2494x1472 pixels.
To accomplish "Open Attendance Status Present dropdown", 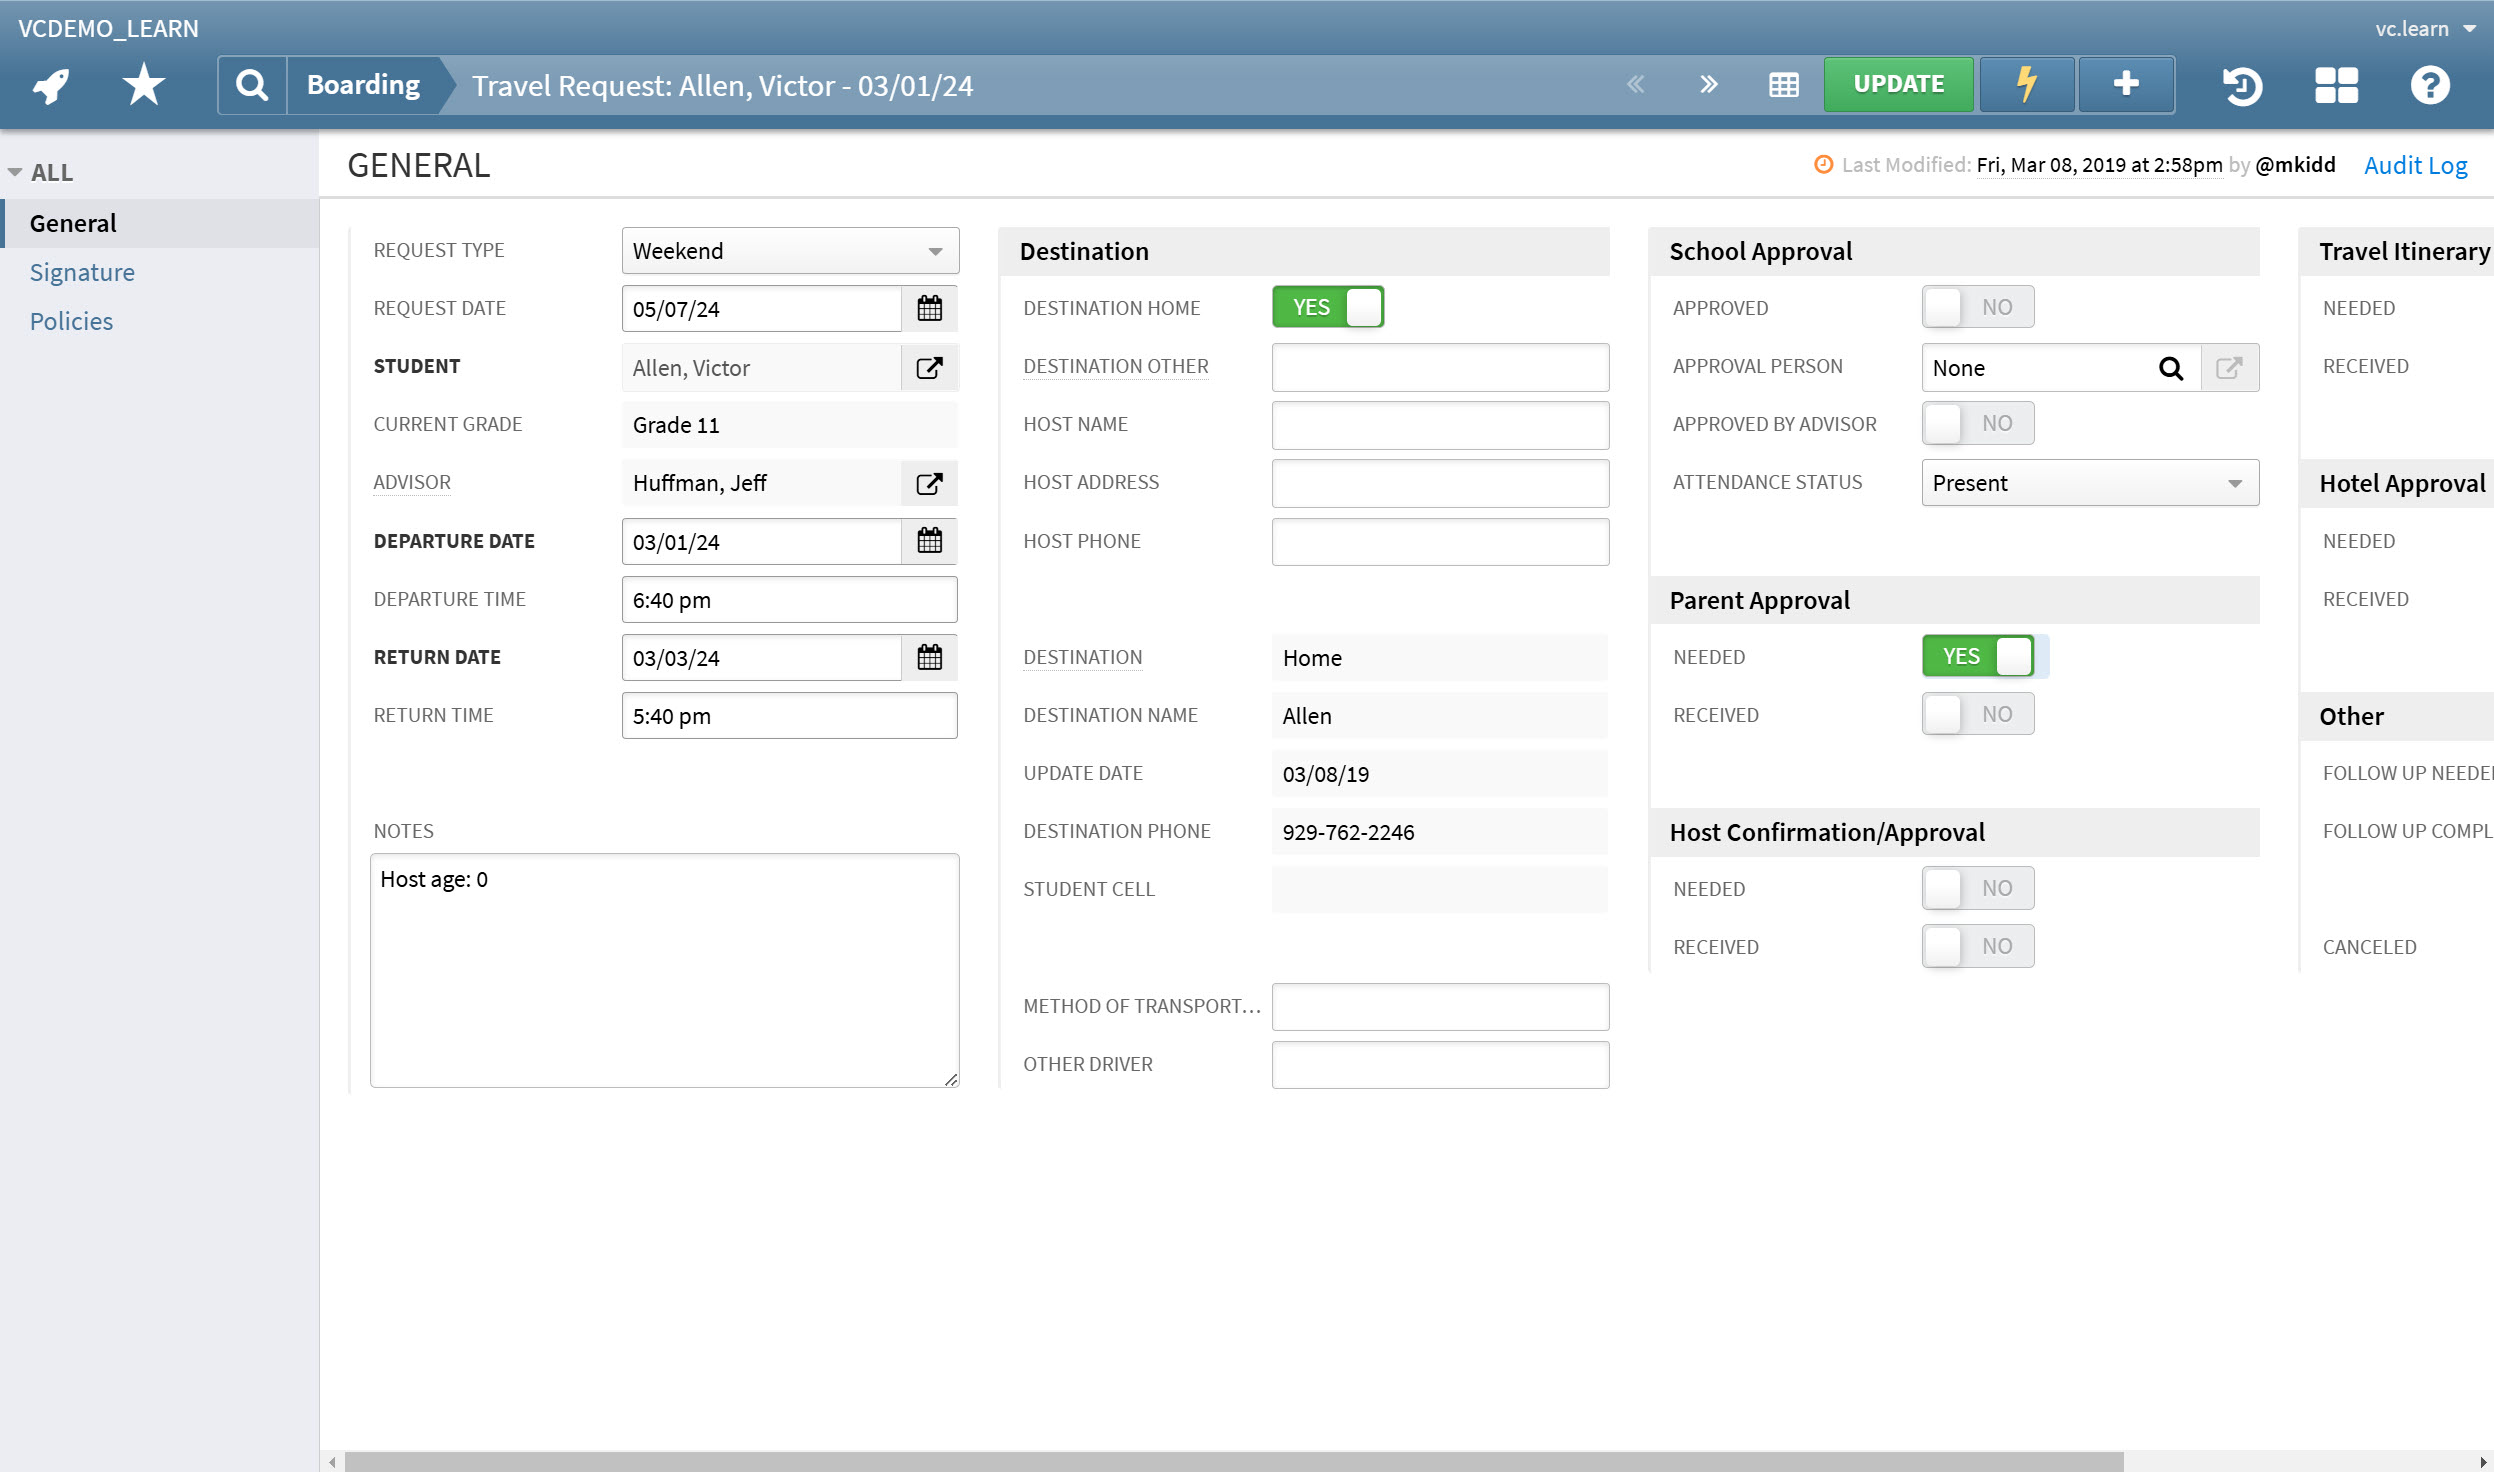I will tap(2090, 483).
